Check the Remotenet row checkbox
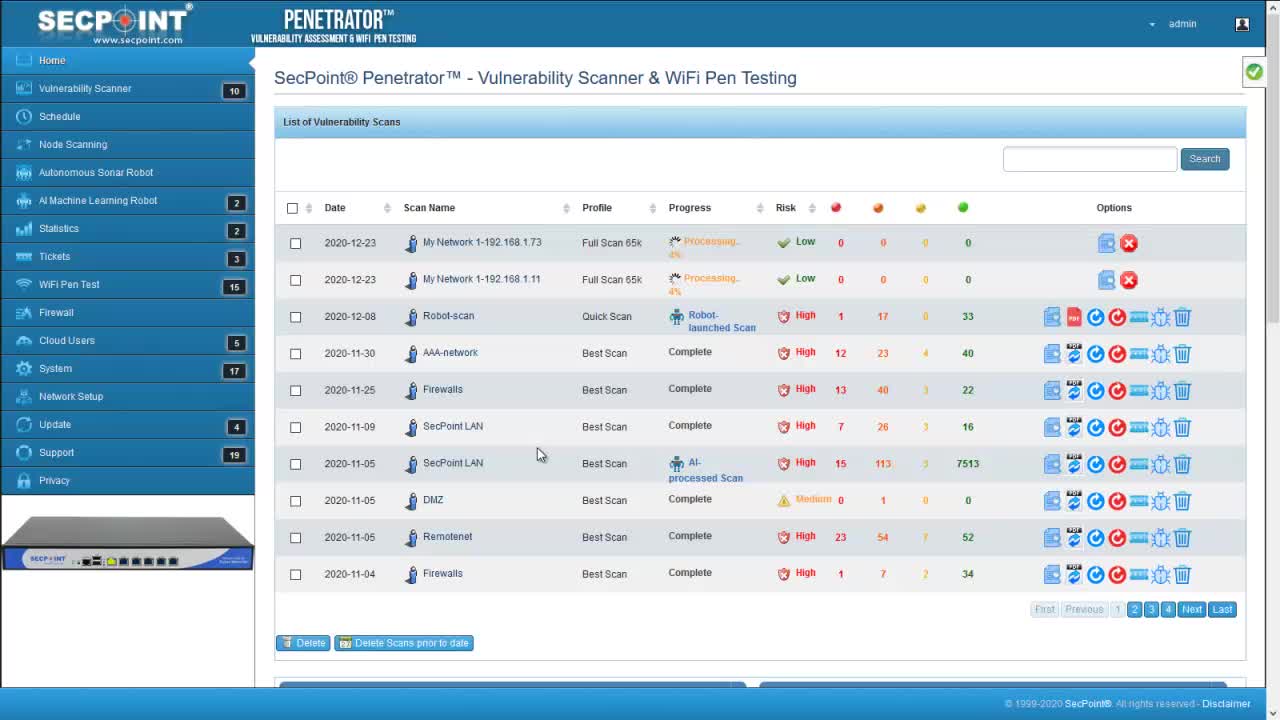The image size is (1280, 720). [295, 538]
